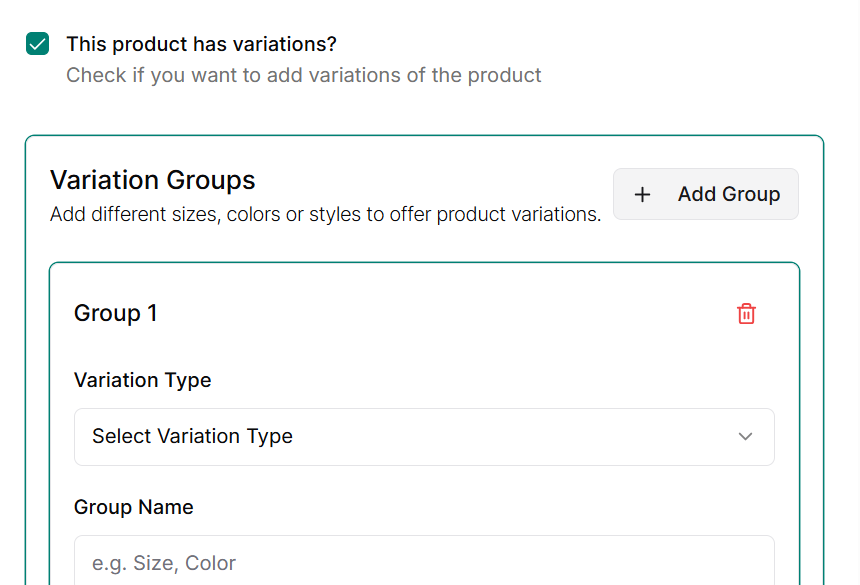The height and width of the screenshot is (585, 860).
Task: Focus the Group Name input field
Action: [424, 562]
